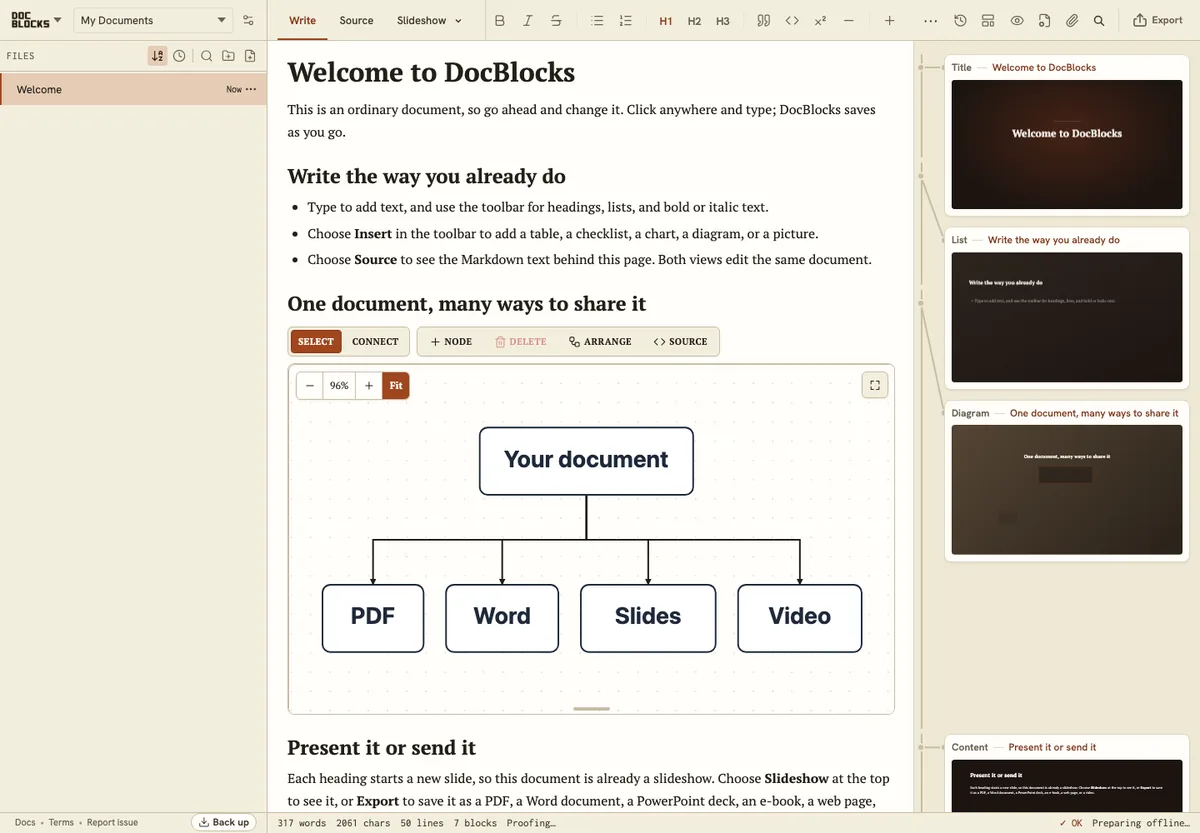Toggle the preview eye icon
The image size is (1200, 833).
[x=1017, y=20]
